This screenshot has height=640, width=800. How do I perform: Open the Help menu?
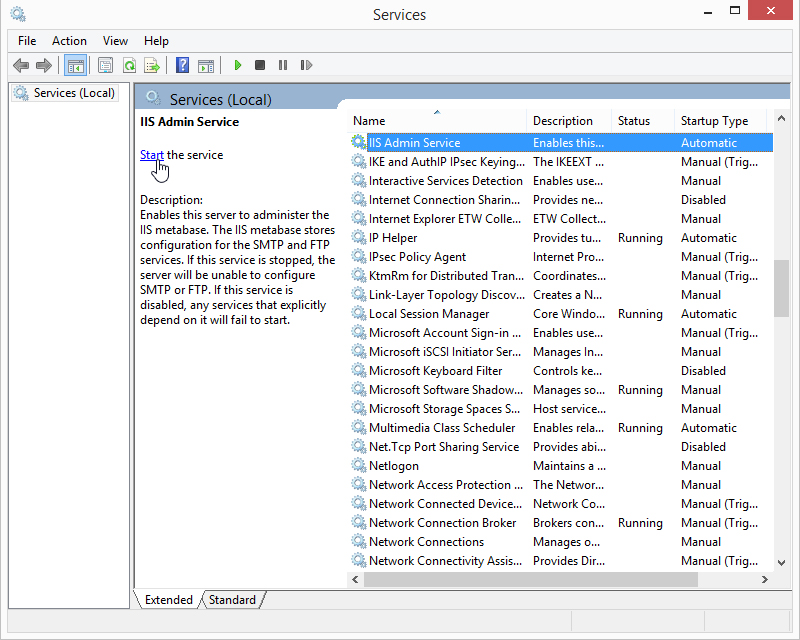[156, 41]
